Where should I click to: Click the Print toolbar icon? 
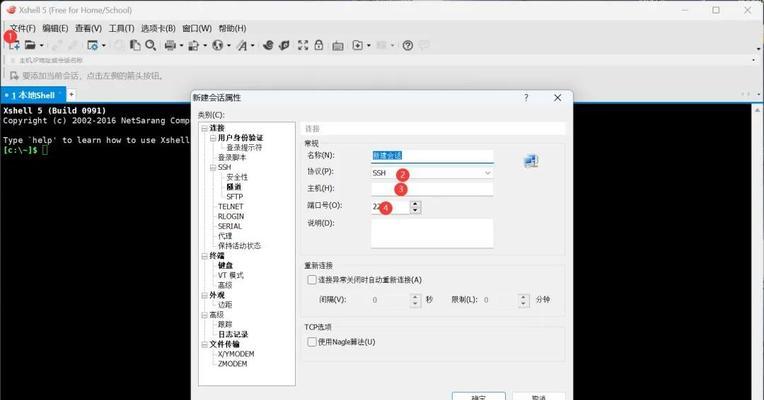[x=170, y=45]
